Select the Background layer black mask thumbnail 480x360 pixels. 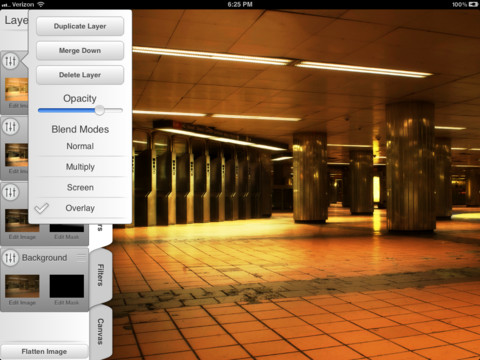(67, 286)
